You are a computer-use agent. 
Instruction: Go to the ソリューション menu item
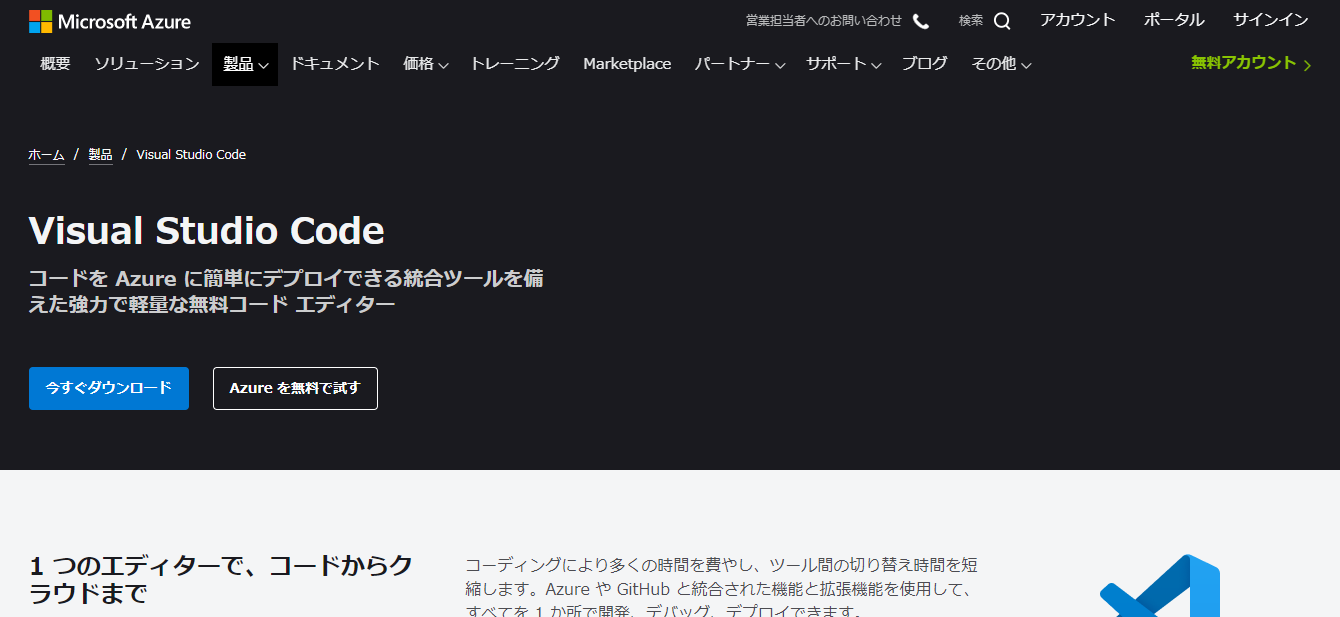[x=147, y=64]
